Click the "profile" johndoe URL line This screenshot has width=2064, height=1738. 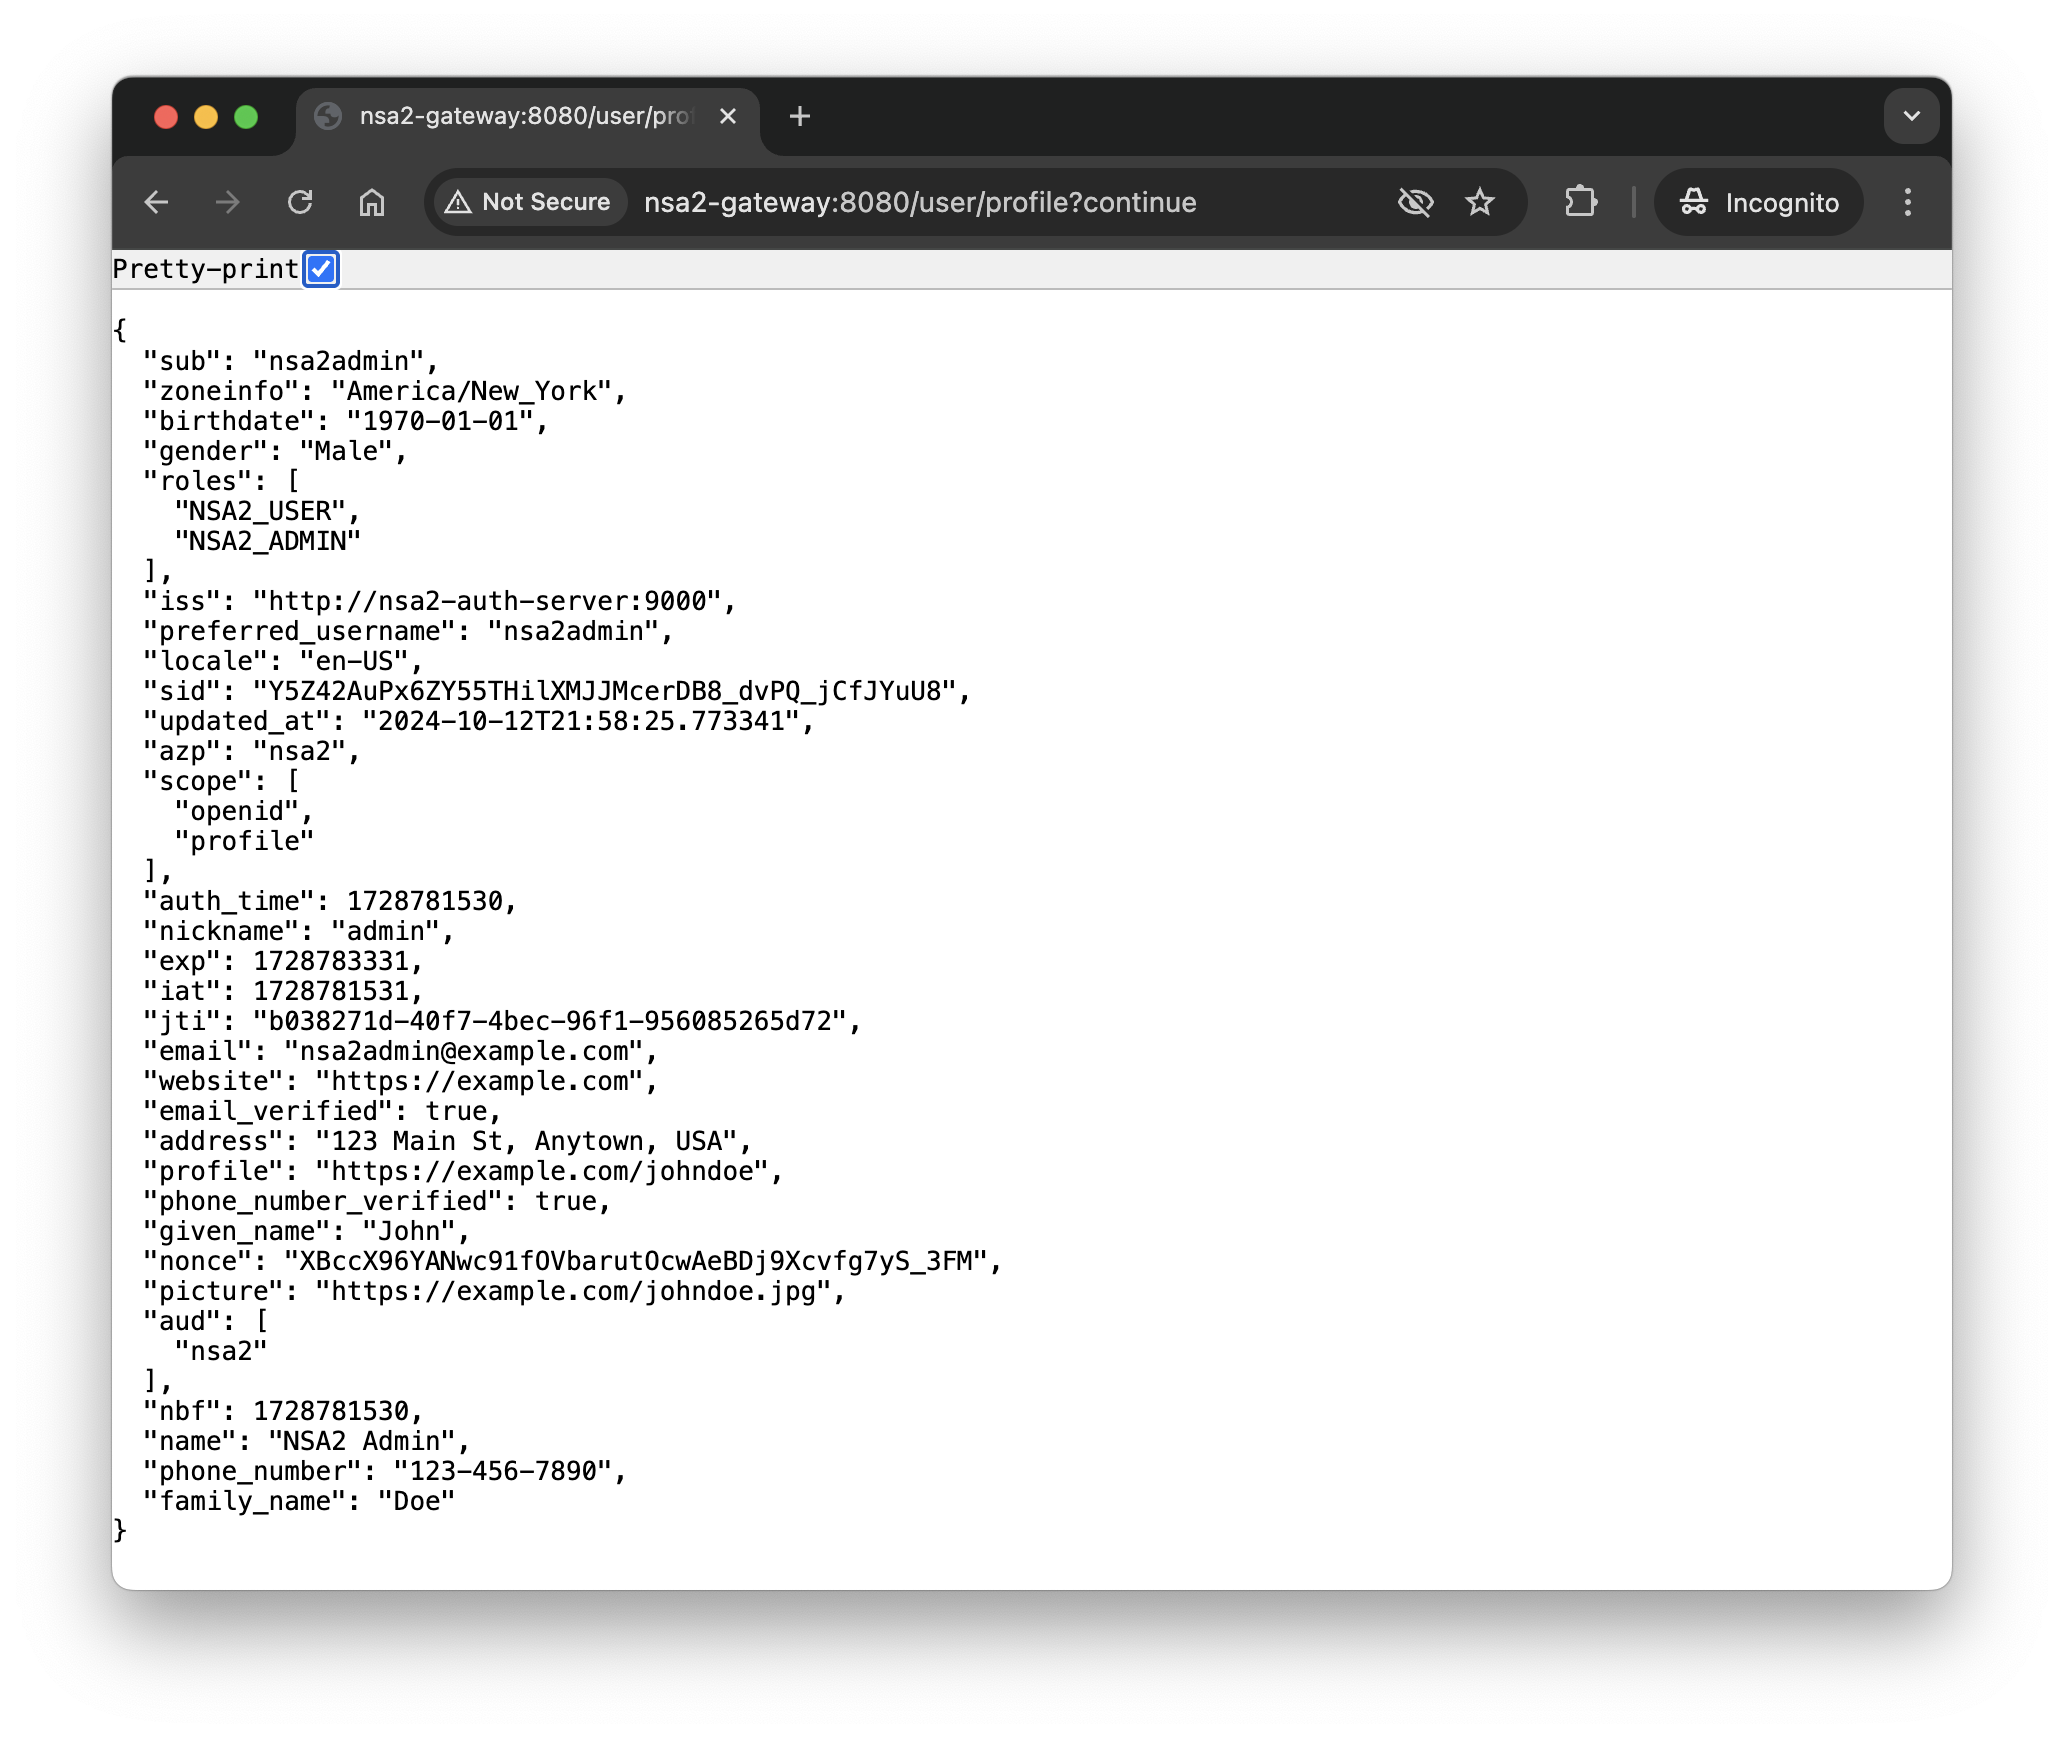(463, 1171)
